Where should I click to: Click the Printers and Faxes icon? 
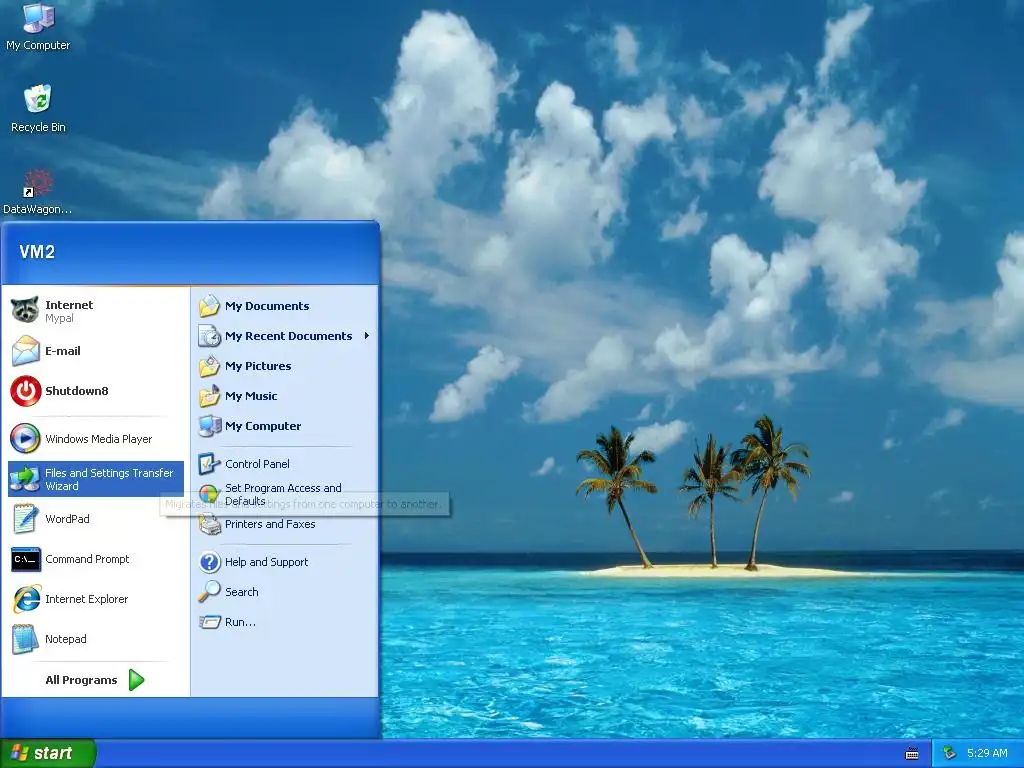coord(209,524)
